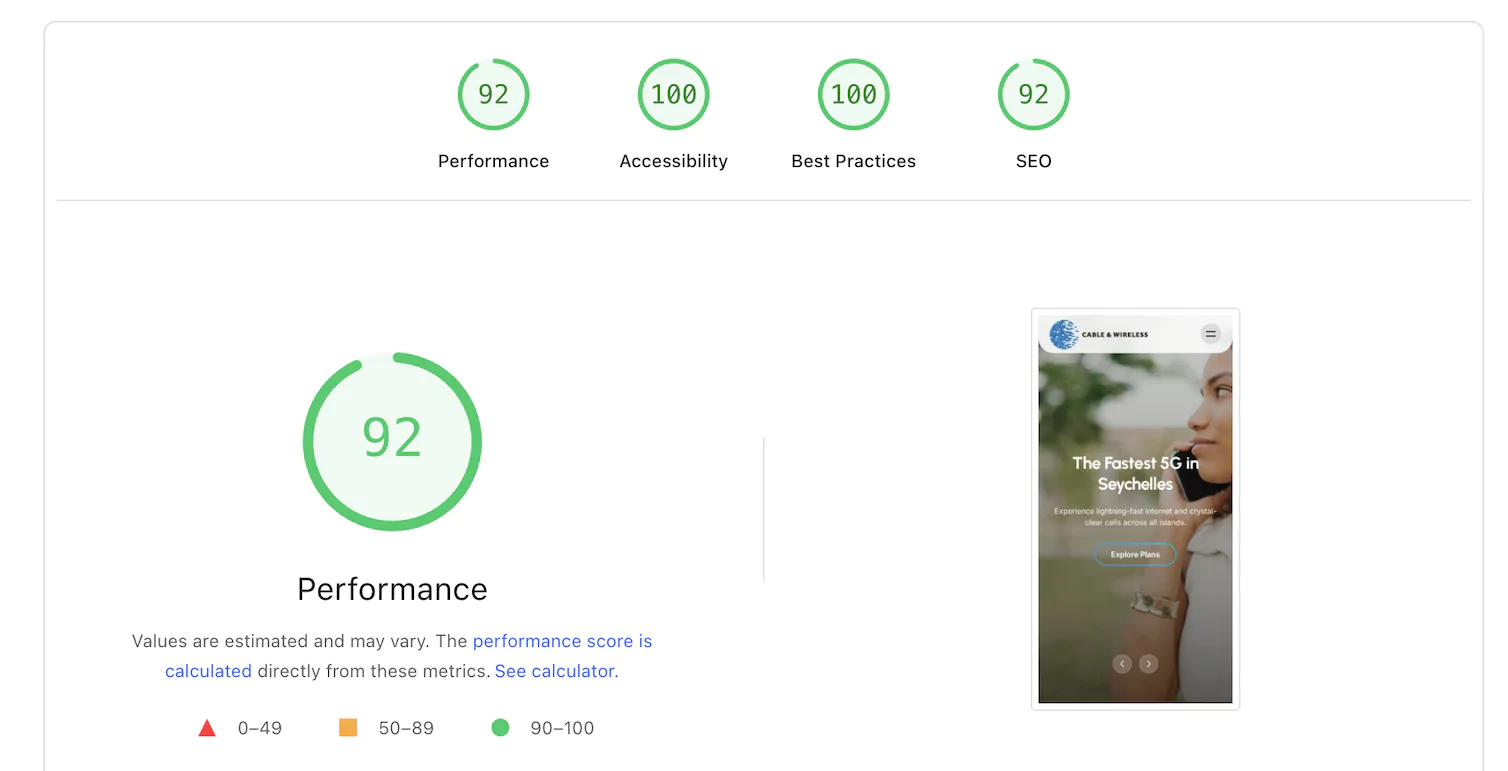Image resolution: width=1508 pixels, height=771 pixels.
Task: Select the Performance label in the score summary
Action: click(493, 161)
